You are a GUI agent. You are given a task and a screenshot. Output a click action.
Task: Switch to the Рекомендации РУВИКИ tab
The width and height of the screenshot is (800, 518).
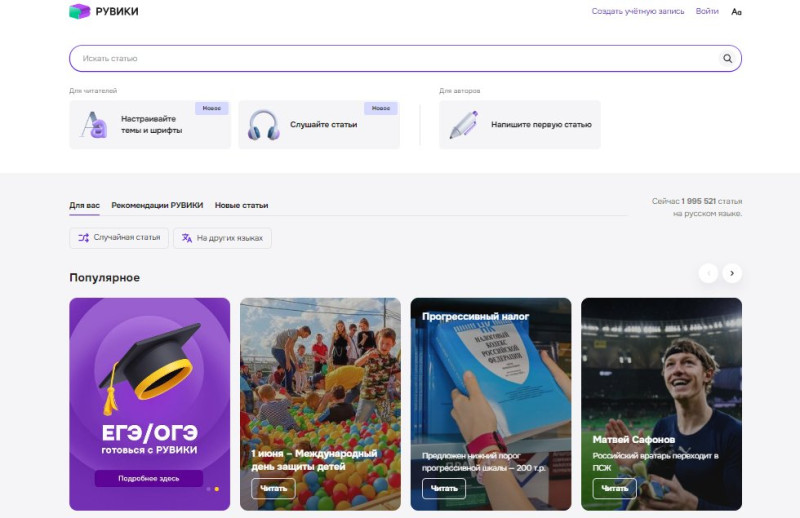pyautogui.click(x=157, y=205)
